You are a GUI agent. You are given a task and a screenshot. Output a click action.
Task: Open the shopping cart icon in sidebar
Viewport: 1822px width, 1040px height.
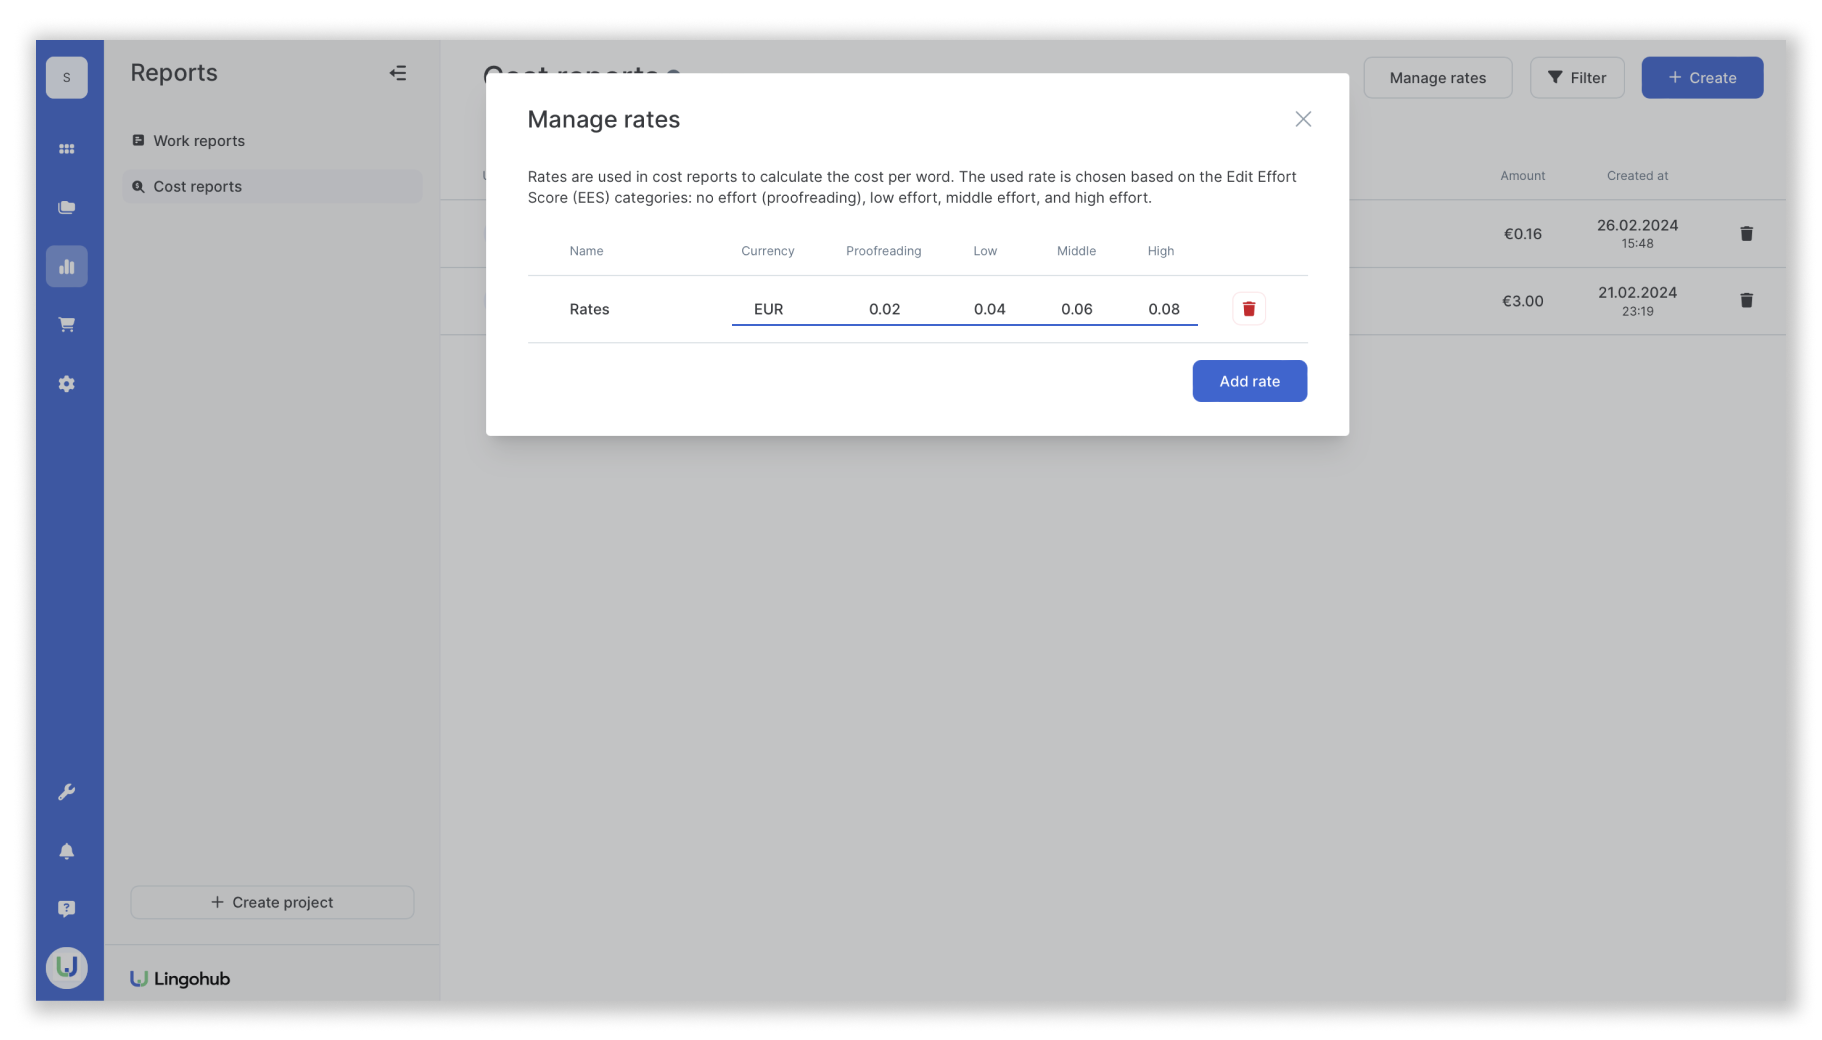click(x=67, y=325)
